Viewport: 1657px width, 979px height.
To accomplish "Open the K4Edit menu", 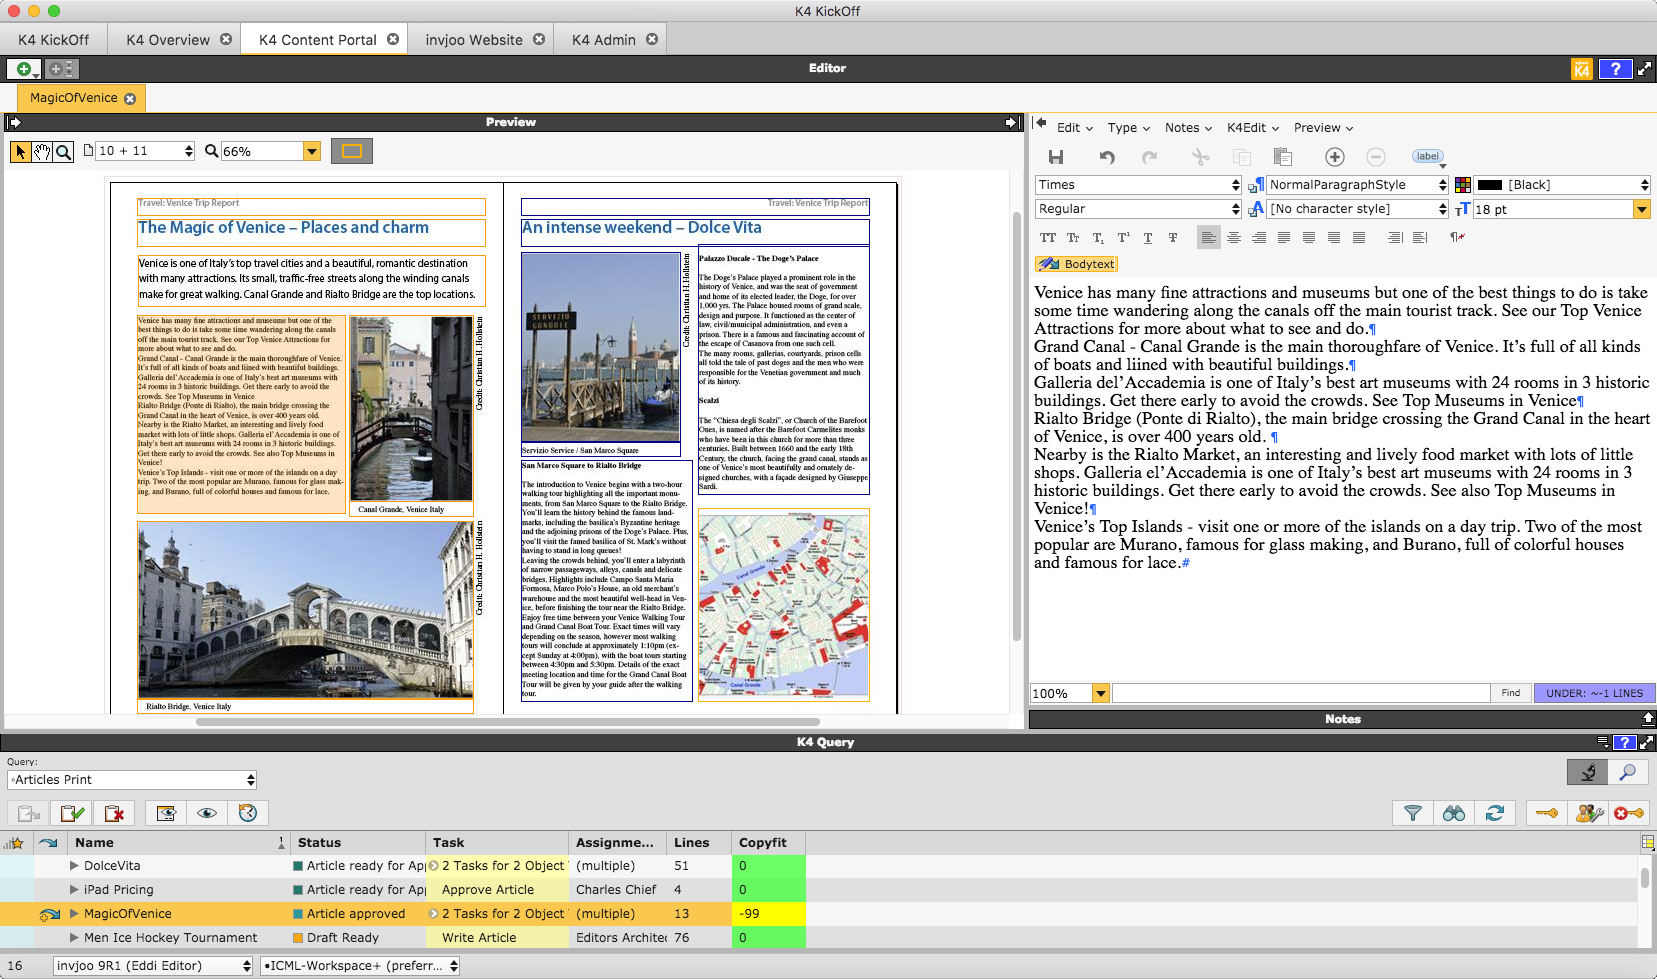I will pyautogui.click(x=1252, y=128).
